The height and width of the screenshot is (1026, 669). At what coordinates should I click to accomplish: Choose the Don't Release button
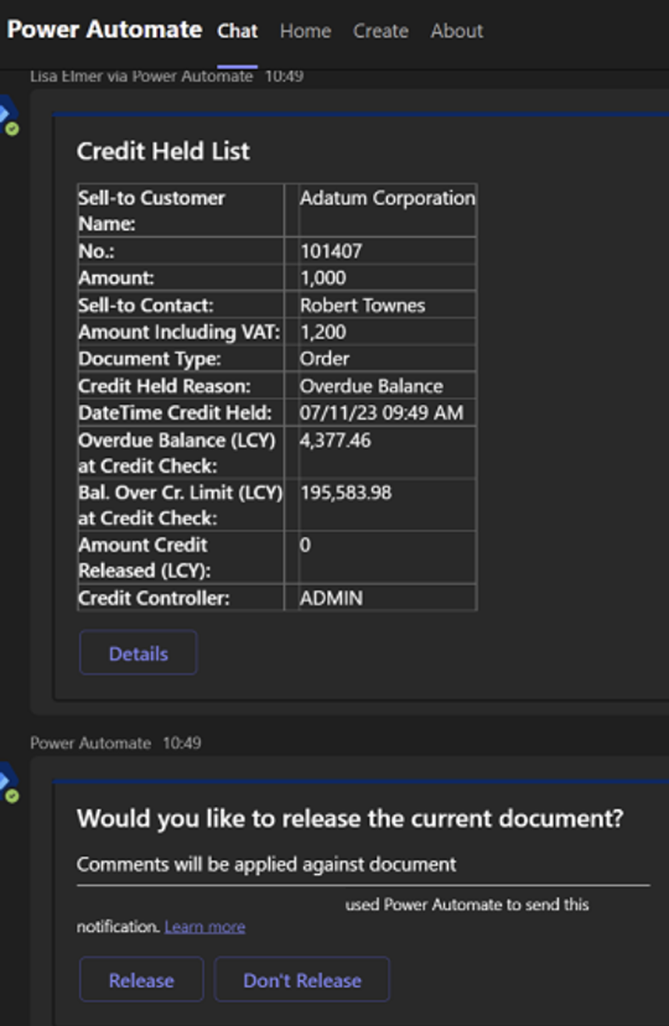click(x=302, y=980)
